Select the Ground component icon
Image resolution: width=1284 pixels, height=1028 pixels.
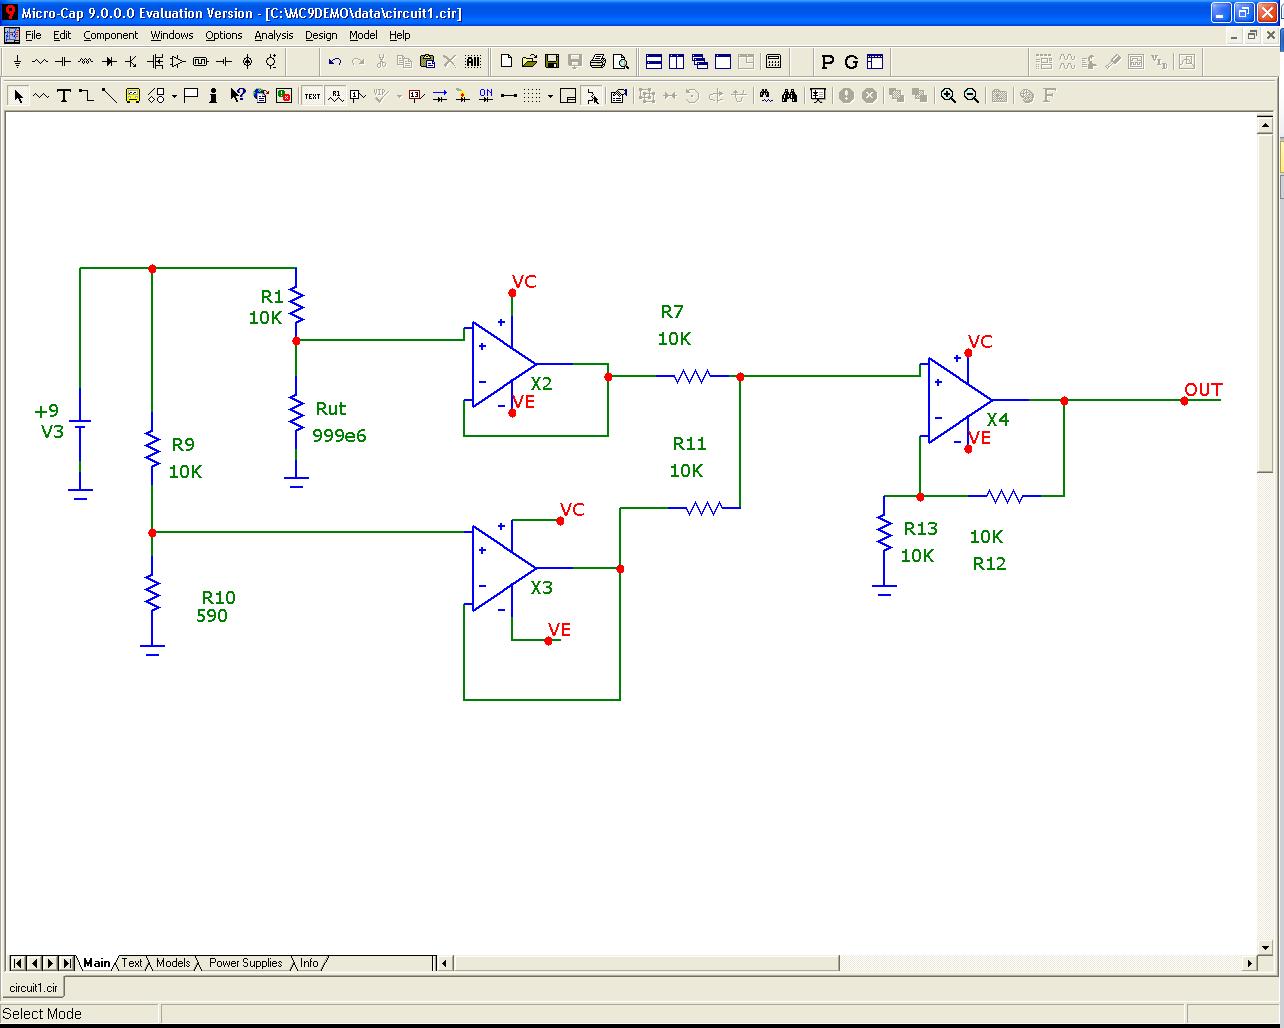point(18,62)
